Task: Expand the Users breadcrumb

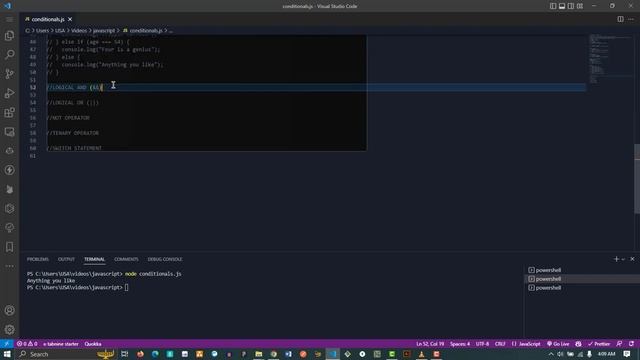Action: [x=42, y=31]
